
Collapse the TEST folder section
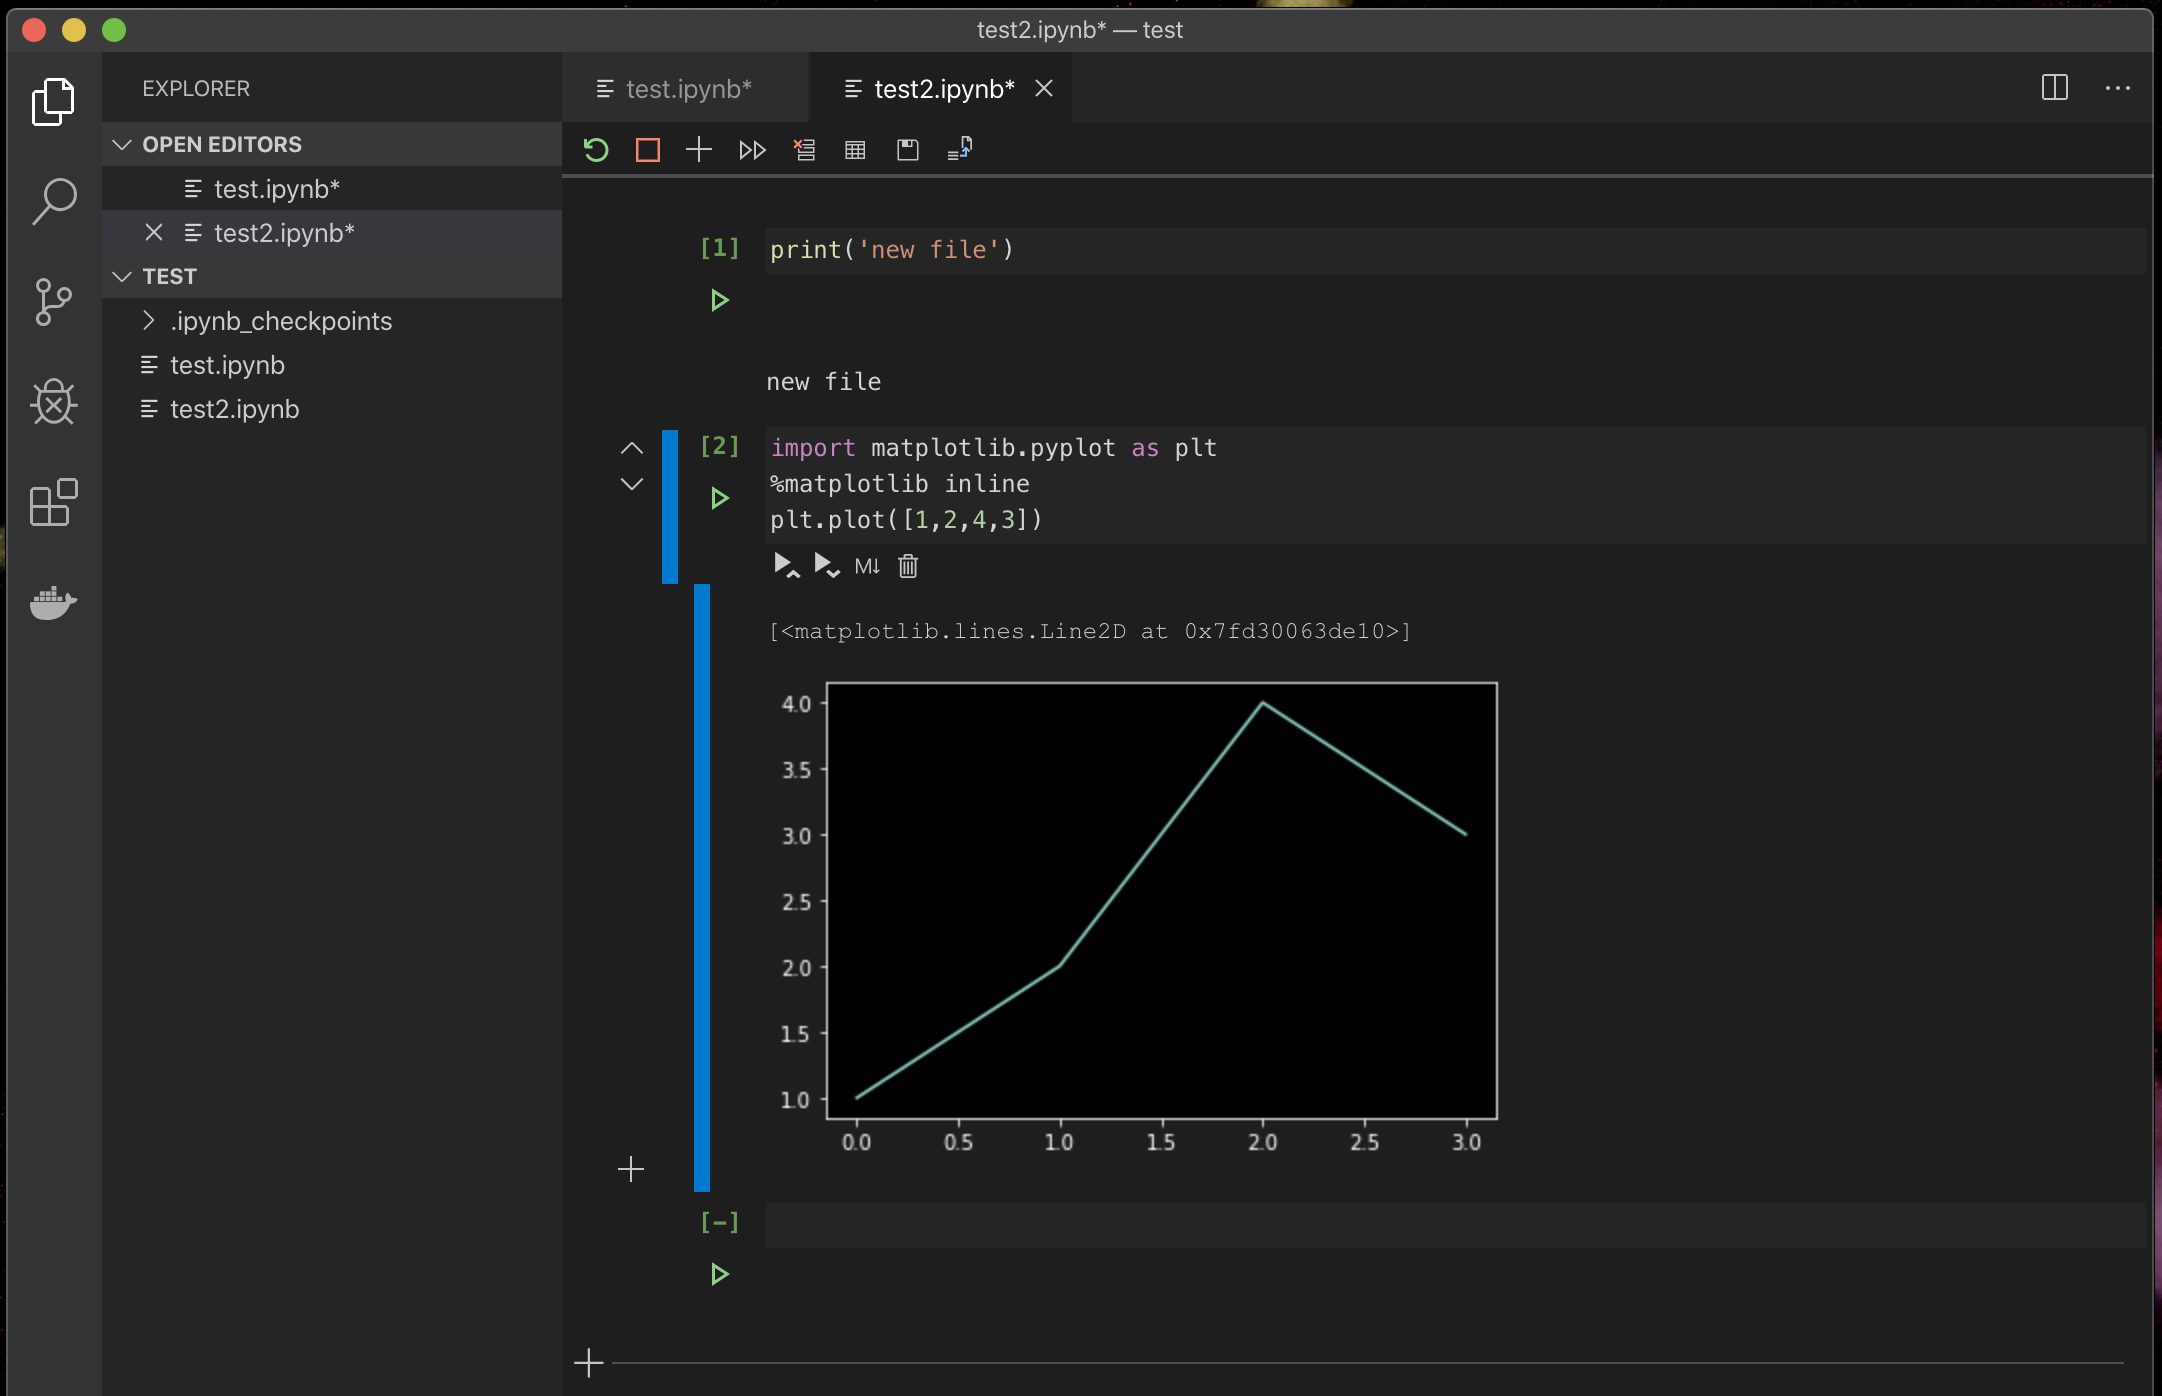click(122, 276)
